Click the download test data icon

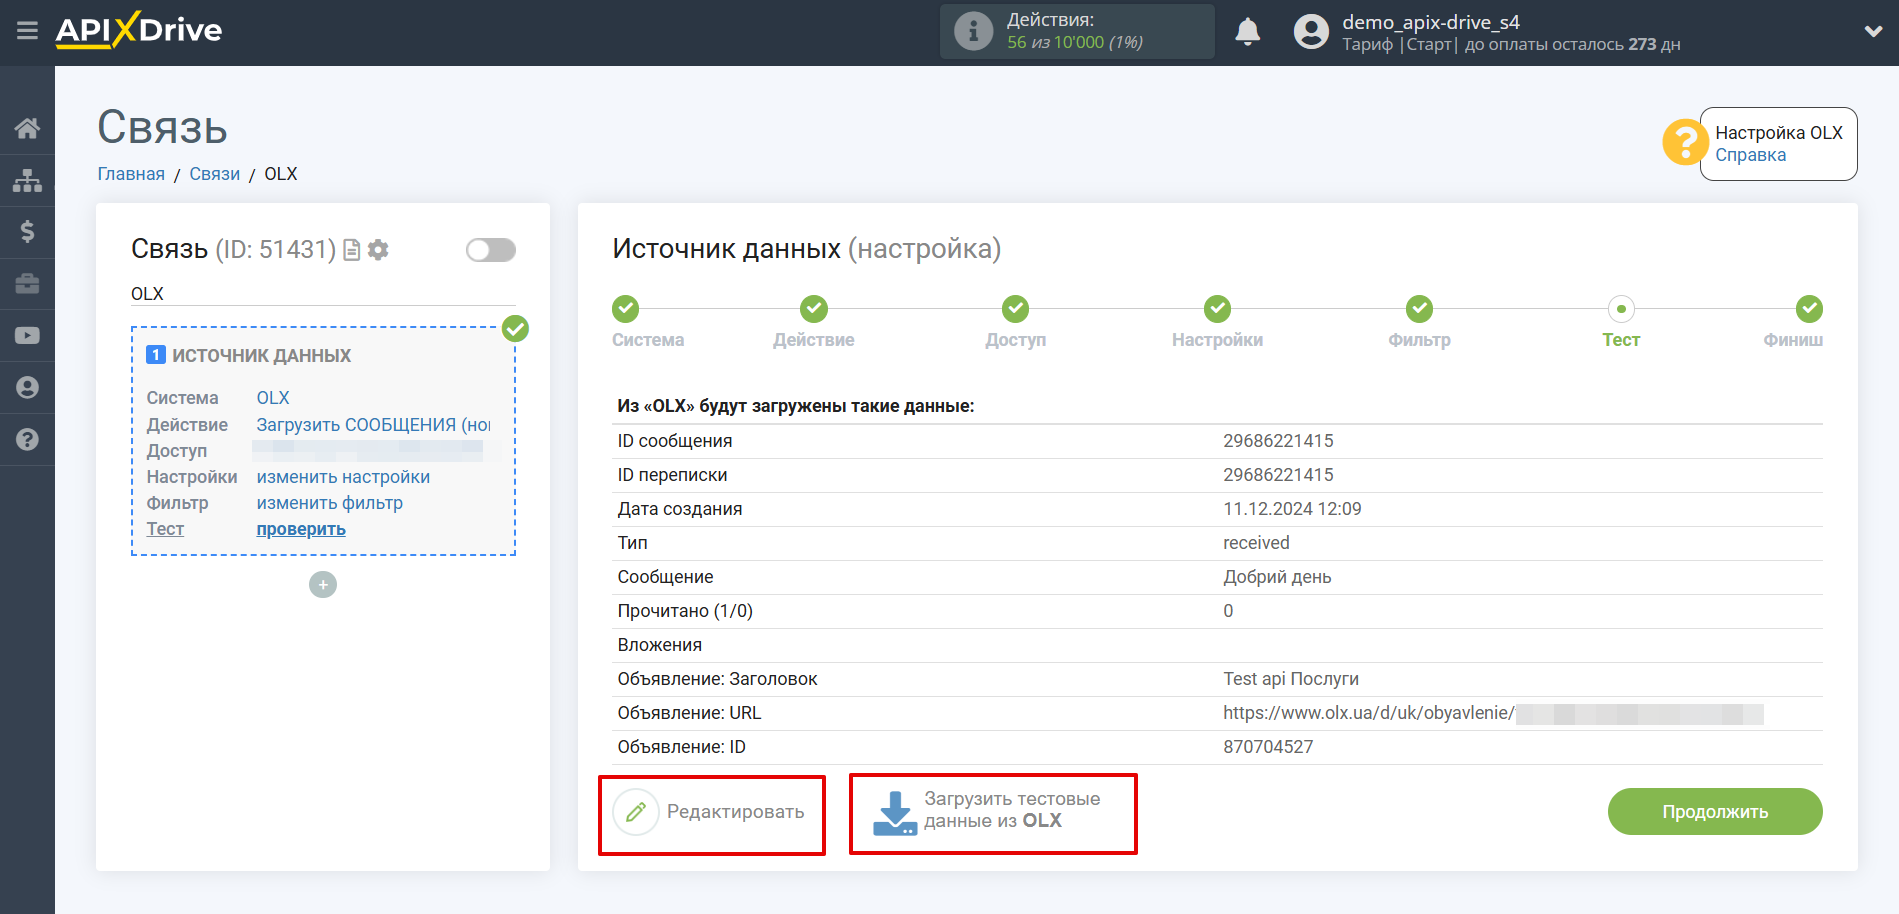point(895,812)
